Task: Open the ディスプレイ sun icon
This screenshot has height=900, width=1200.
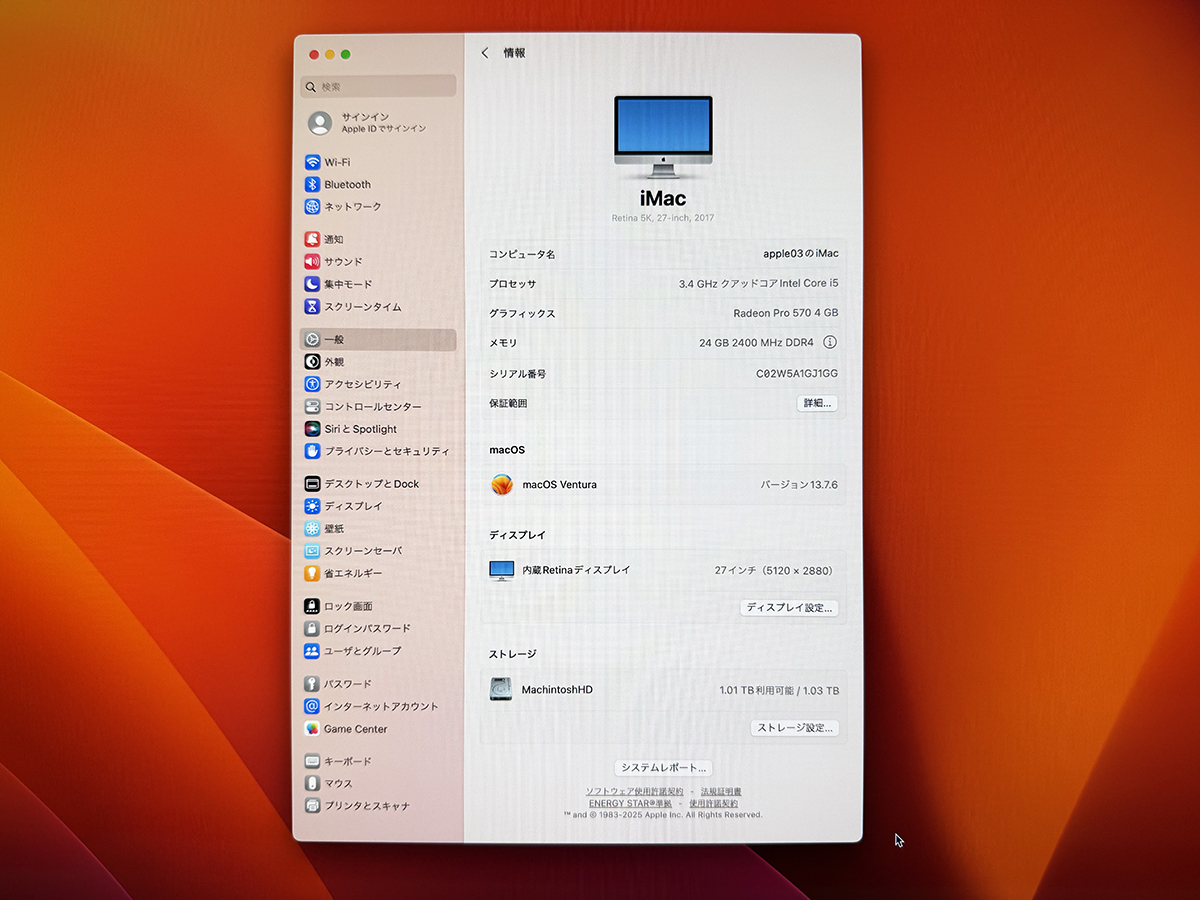Action: tap(313, 506)
